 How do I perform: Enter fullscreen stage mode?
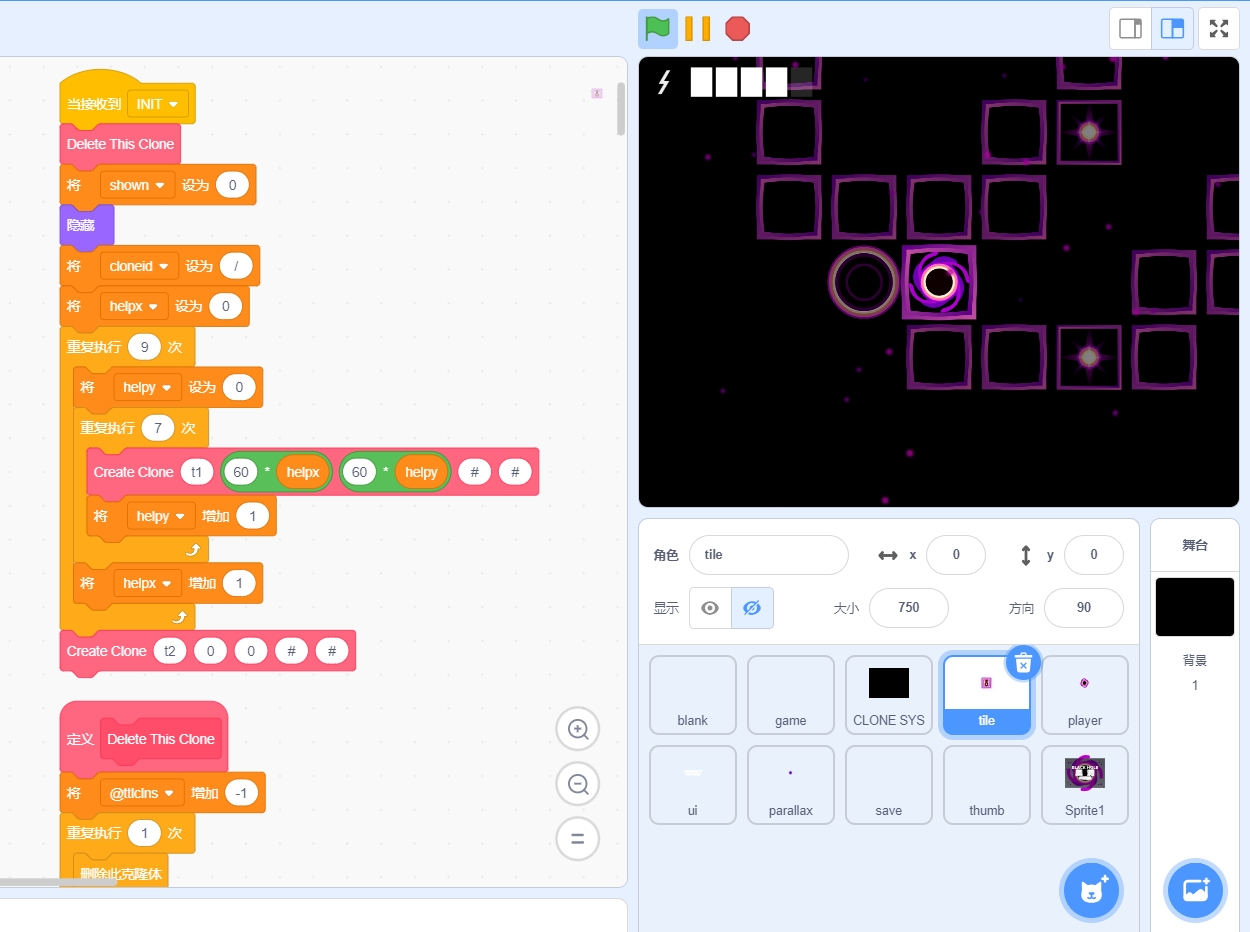tap(1218, 29)
